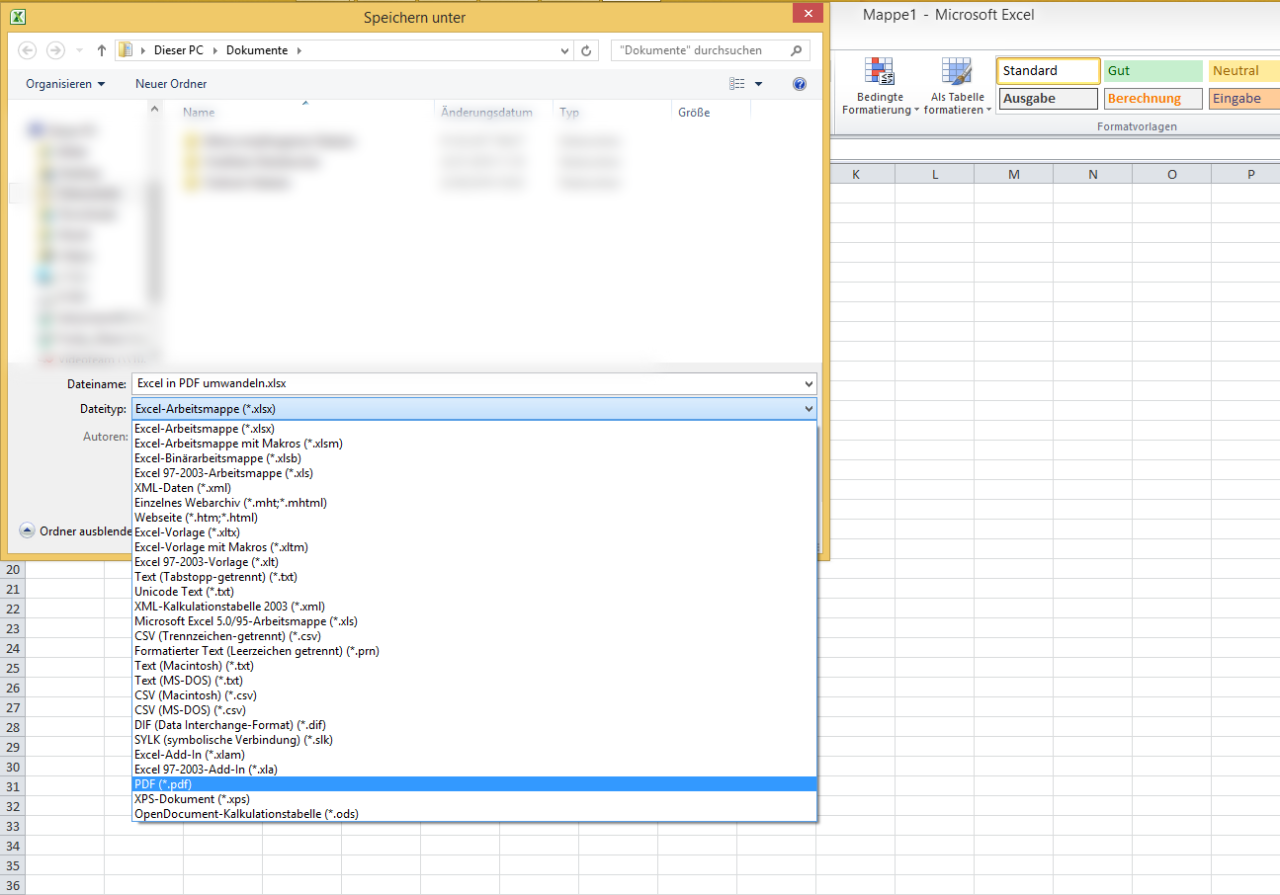Select Text (Tabstopp-getrennt) (*.txt)
This screenshot has height=895, width=1280.
point(475,577)
